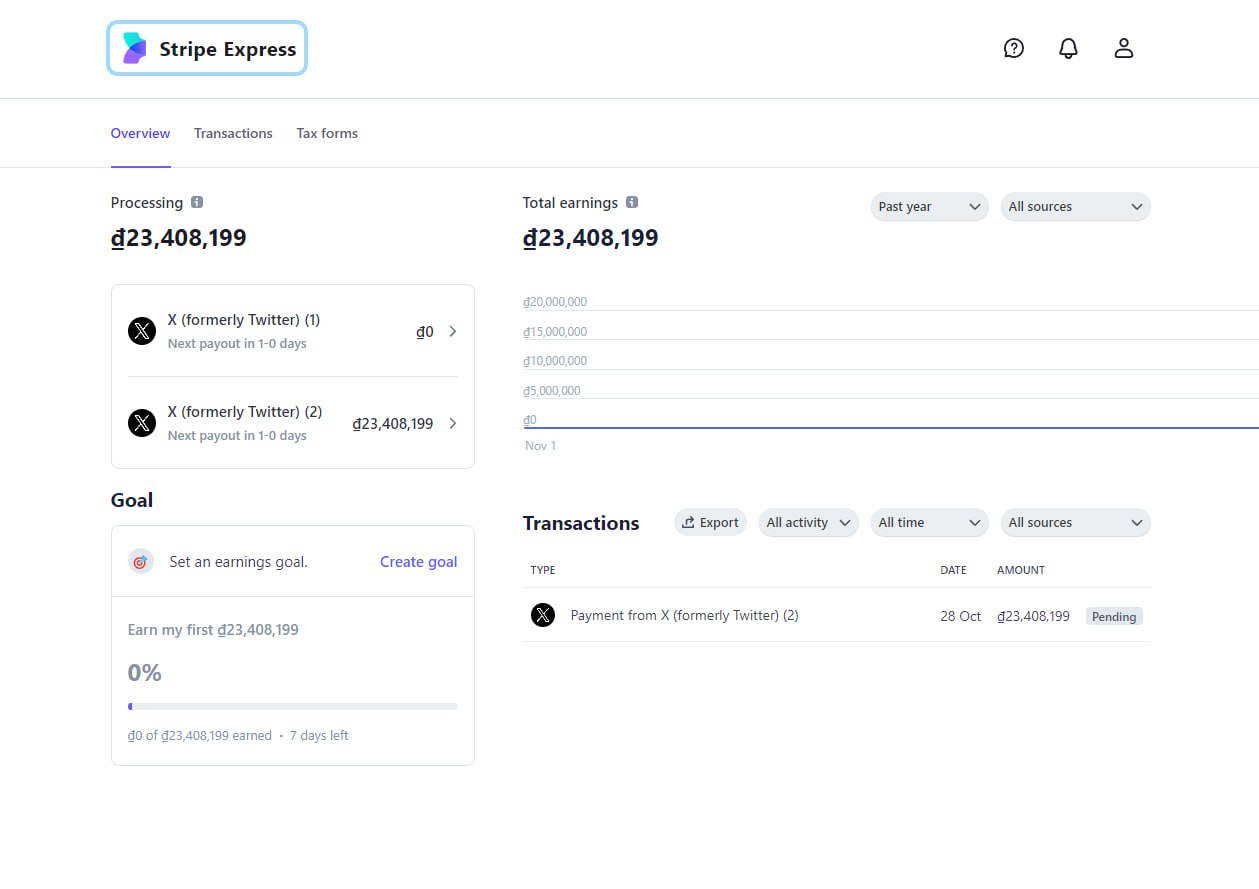Open notifications bell icon
The image size is (1259, 889).
1068,48
